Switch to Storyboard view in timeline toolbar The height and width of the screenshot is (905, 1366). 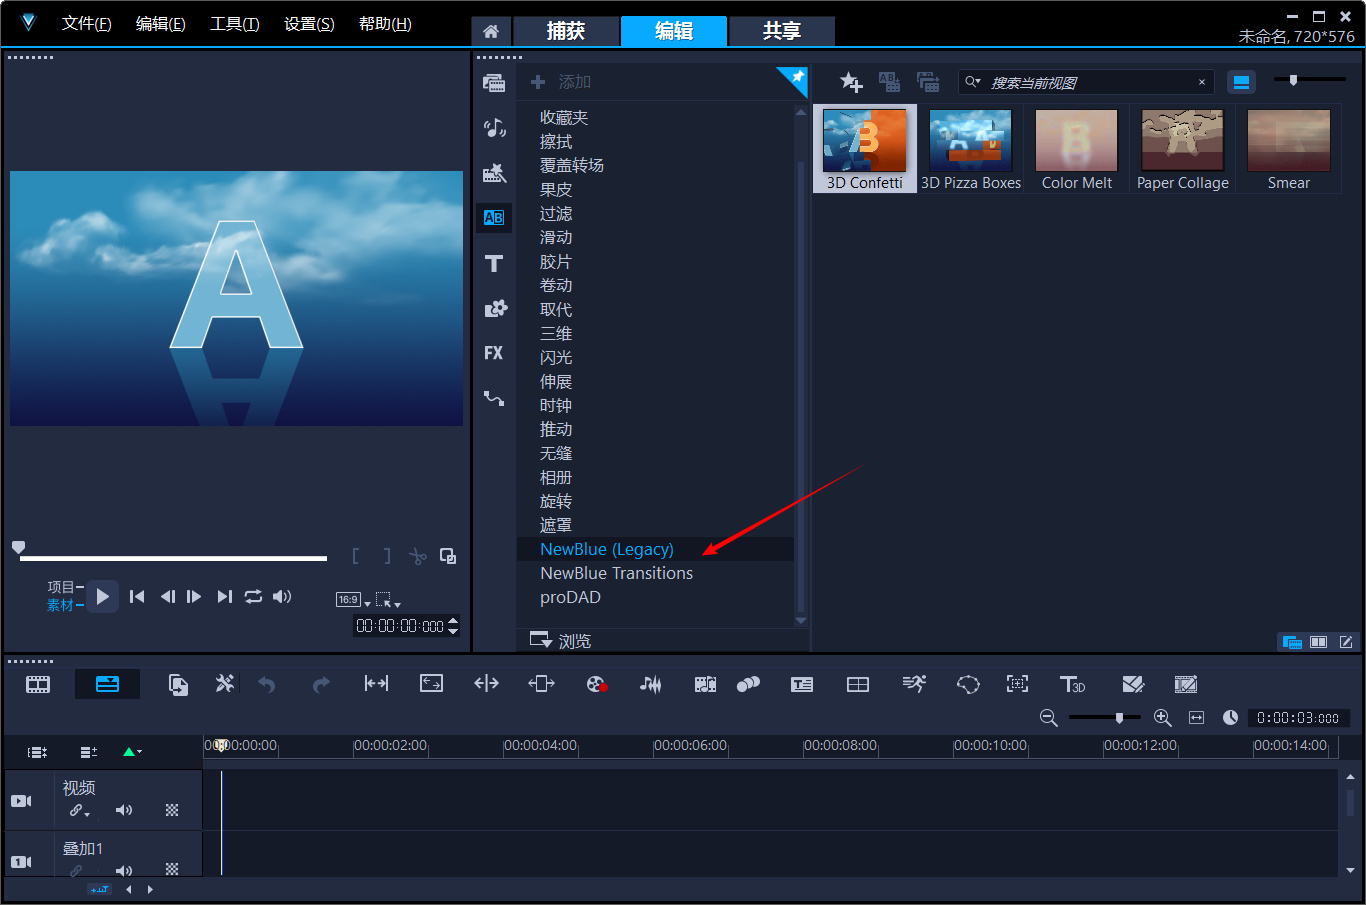[x=38, y=684]
